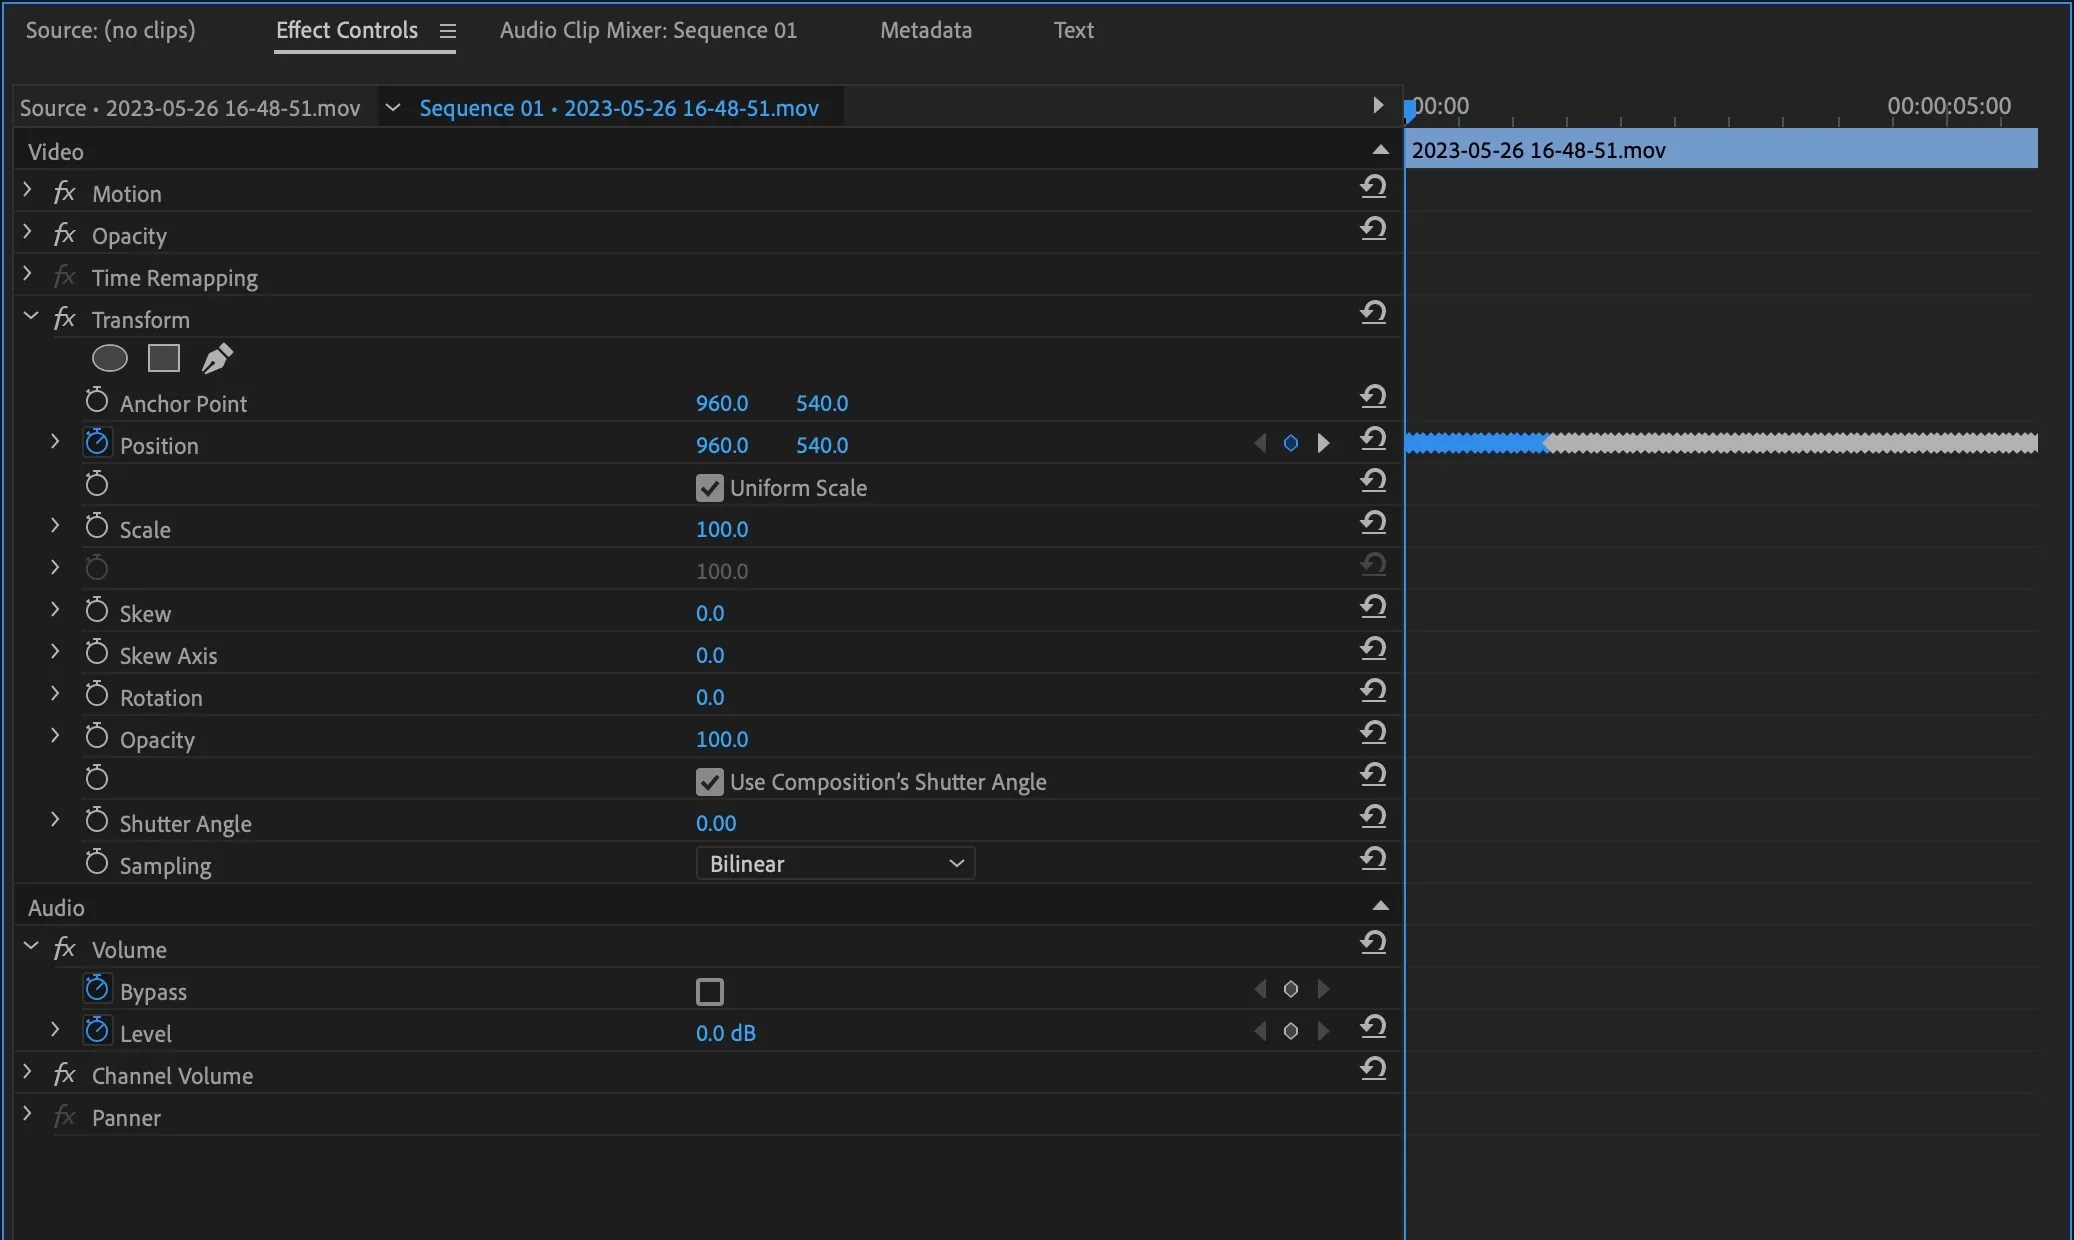Open the Sampling dropdown set to Bilinear
This screenshot has height=1240, width=2074.
pos(835,863)
